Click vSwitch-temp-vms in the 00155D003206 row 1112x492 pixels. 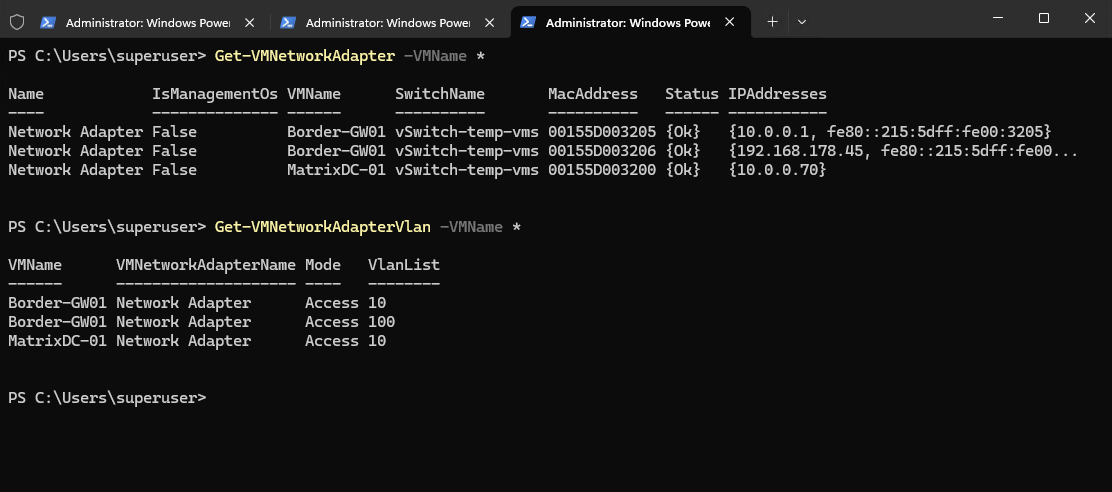click(x=467, y=151)
